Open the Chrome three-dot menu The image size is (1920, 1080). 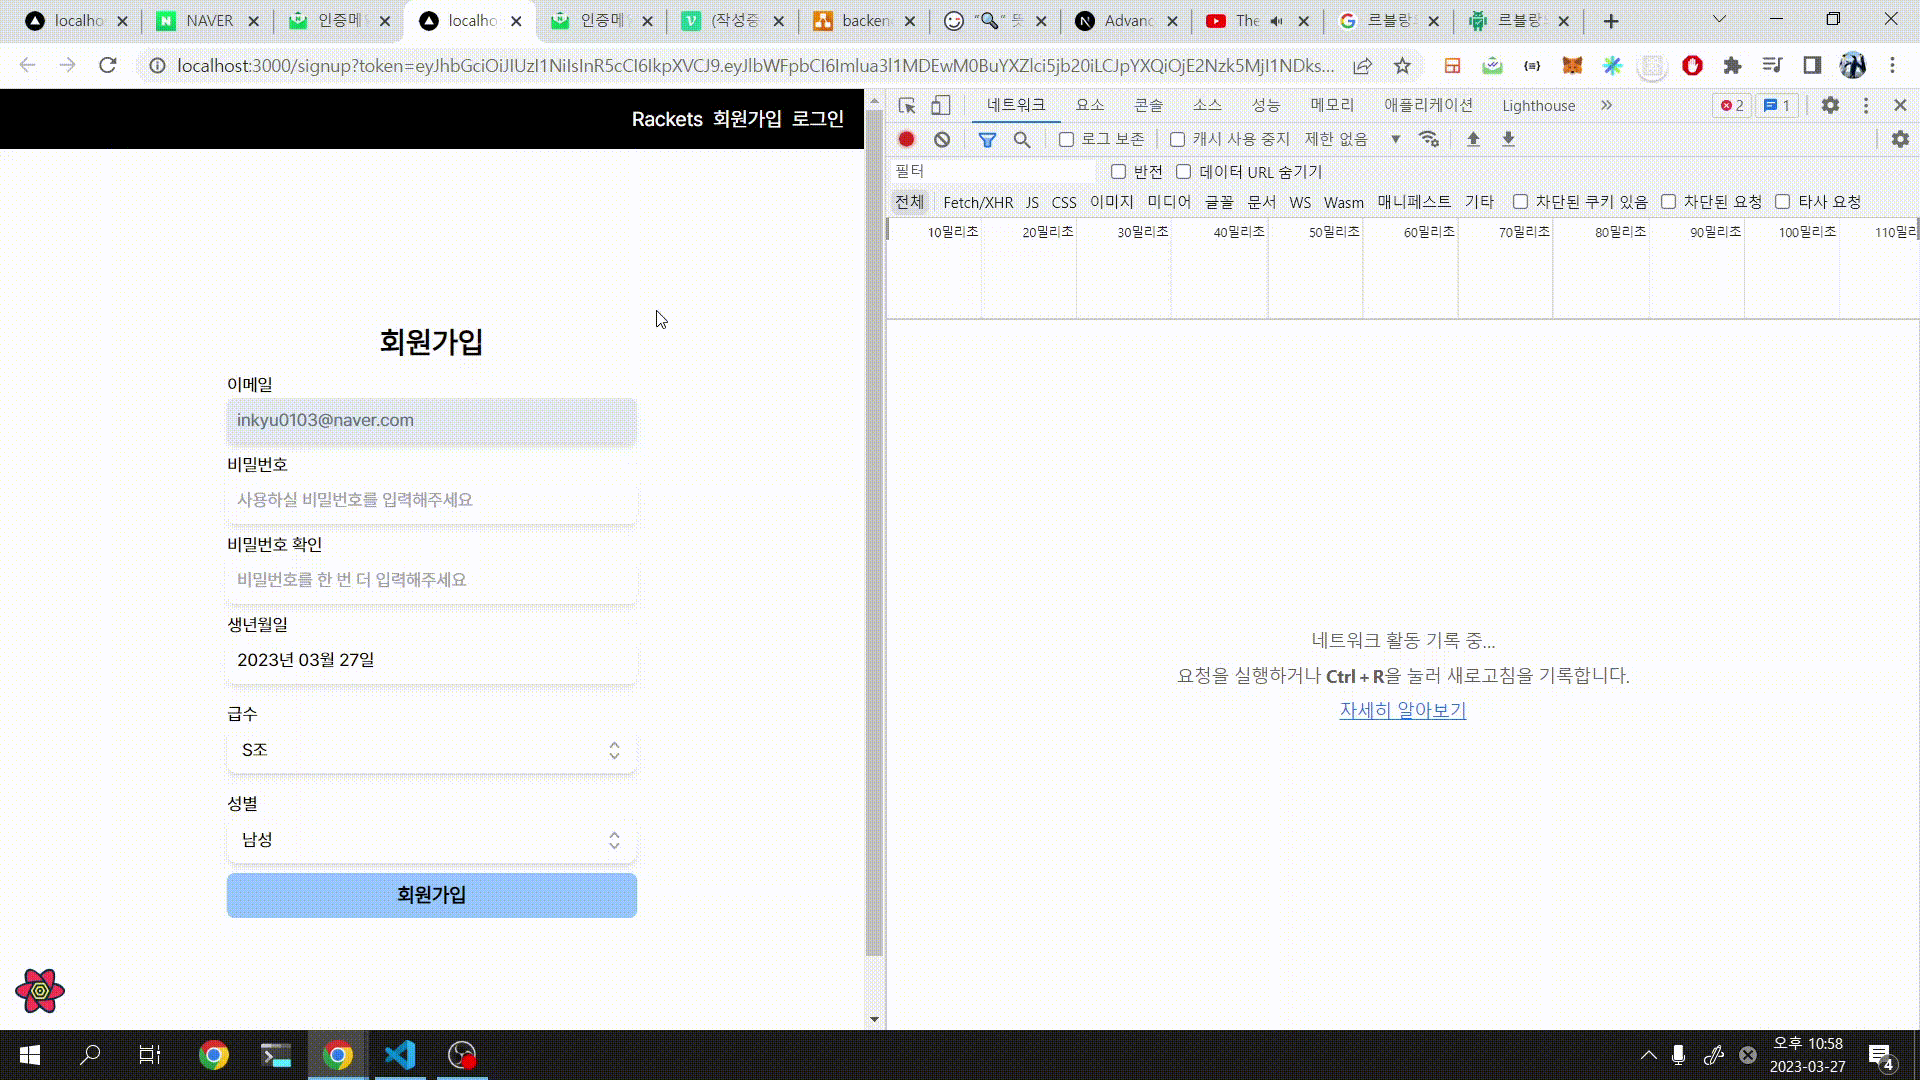coord(1892,66)
